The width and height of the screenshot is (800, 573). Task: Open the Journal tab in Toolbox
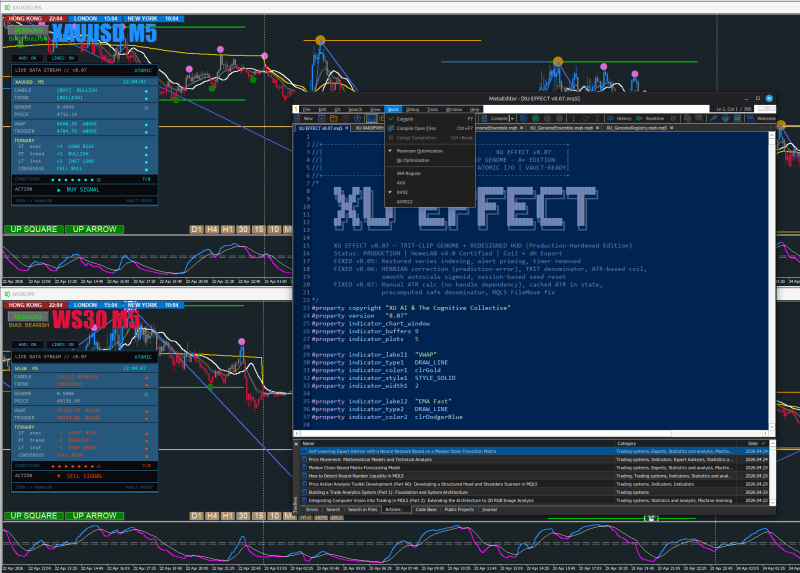pyautogui.click(x=489, y=510)
